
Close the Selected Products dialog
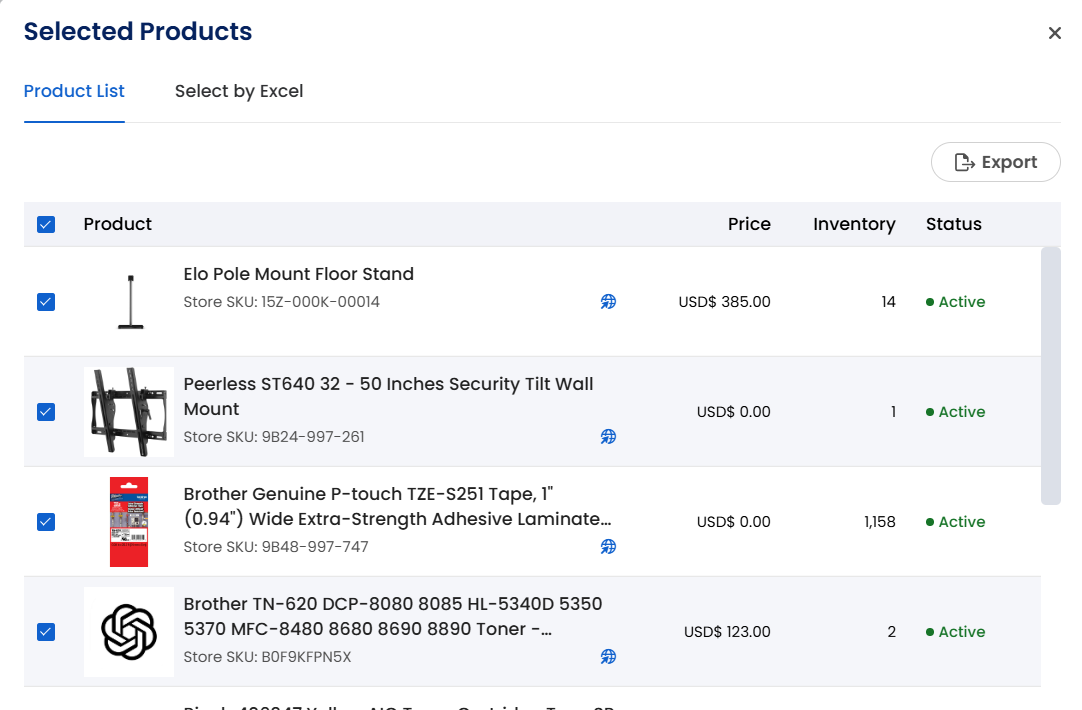[x=1054, y=33]
